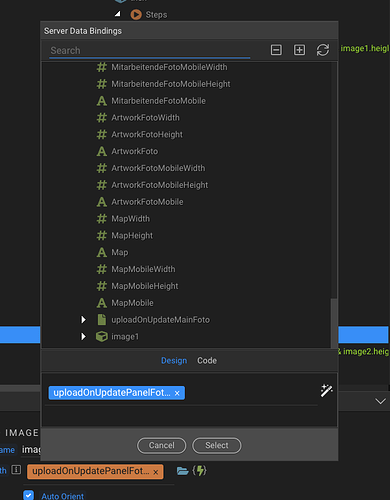Collapse the Steps tree node
This screenshot has width=390, height=500.
click(117, 14)
